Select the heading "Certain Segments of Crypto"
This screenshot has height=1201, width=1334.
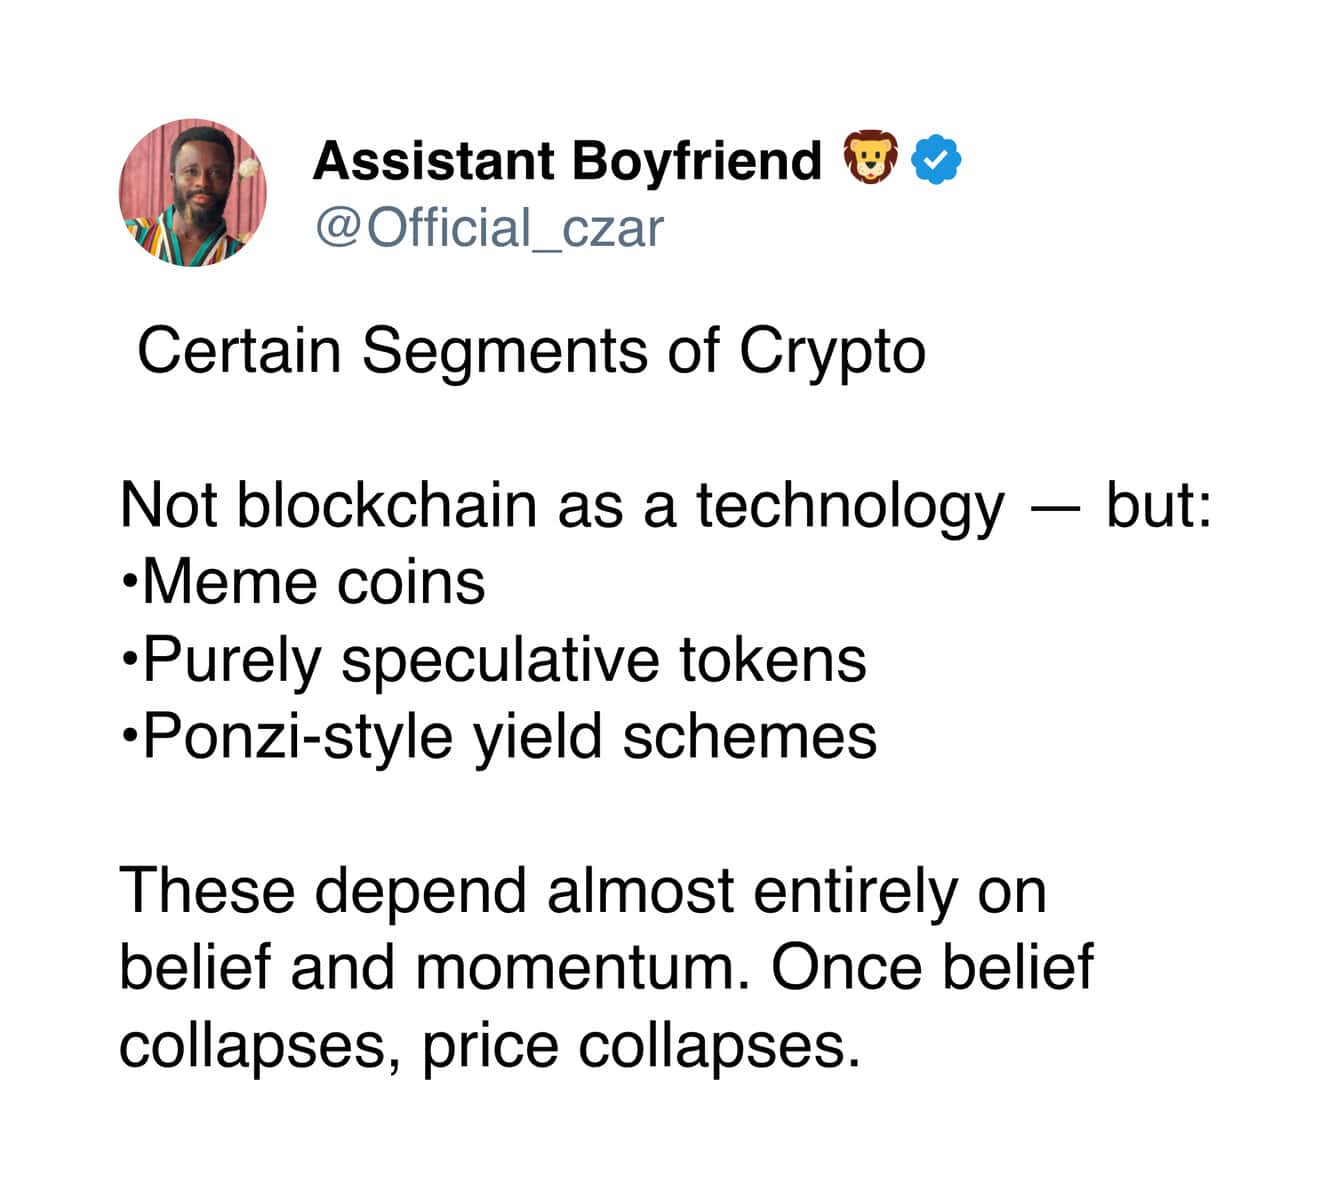[531, 353]
